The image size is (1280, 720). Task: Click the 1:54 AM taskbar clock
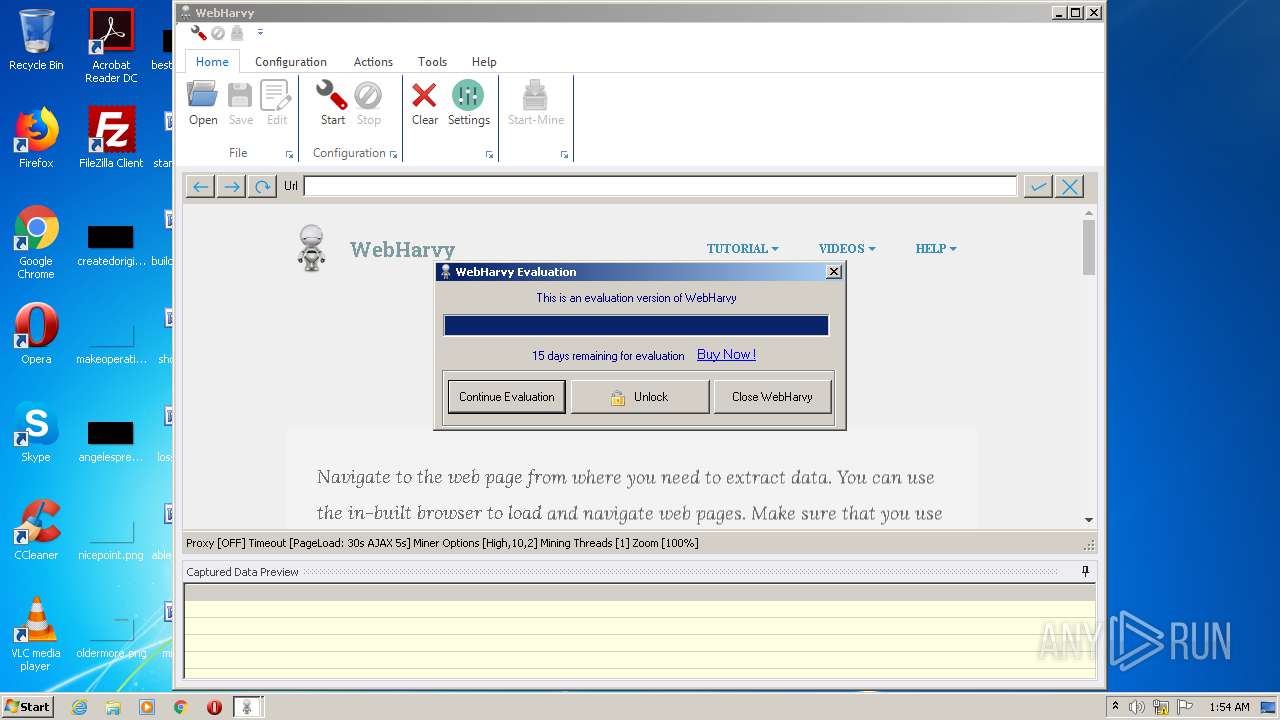[x=1229, y=707]
